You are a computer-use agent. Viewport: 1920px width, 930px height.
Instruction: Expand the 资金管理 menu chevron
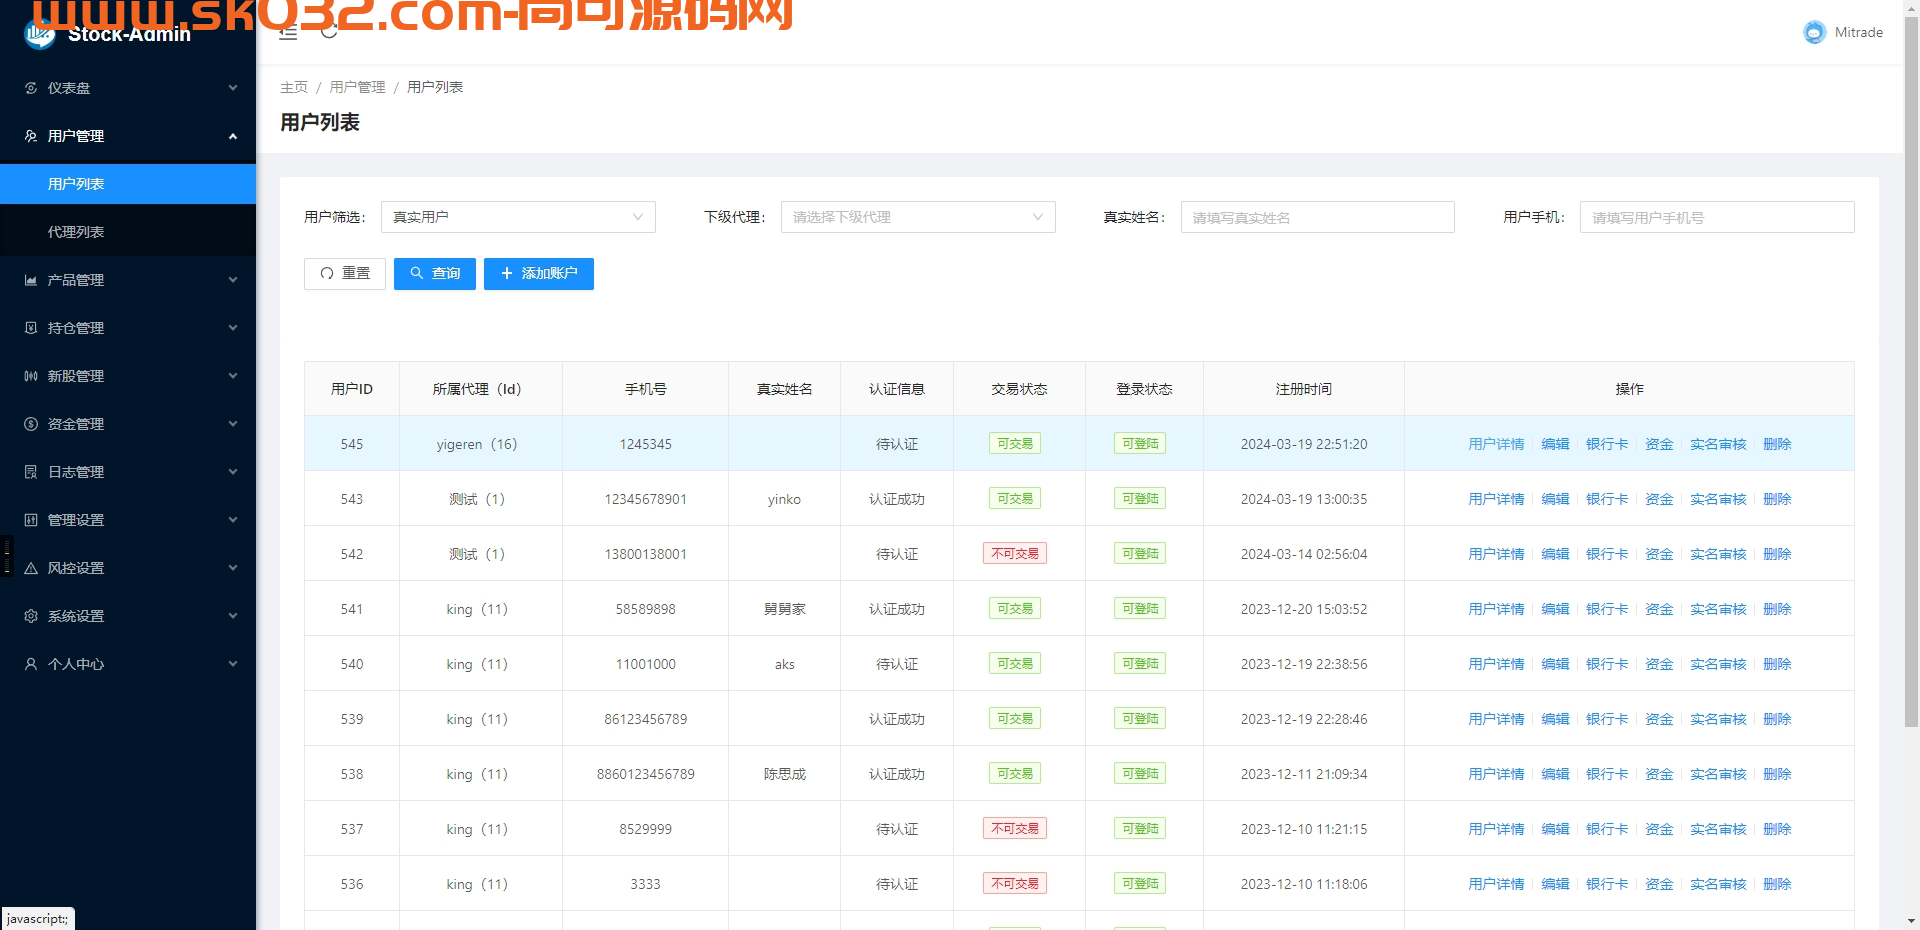[x=233, y=424]
